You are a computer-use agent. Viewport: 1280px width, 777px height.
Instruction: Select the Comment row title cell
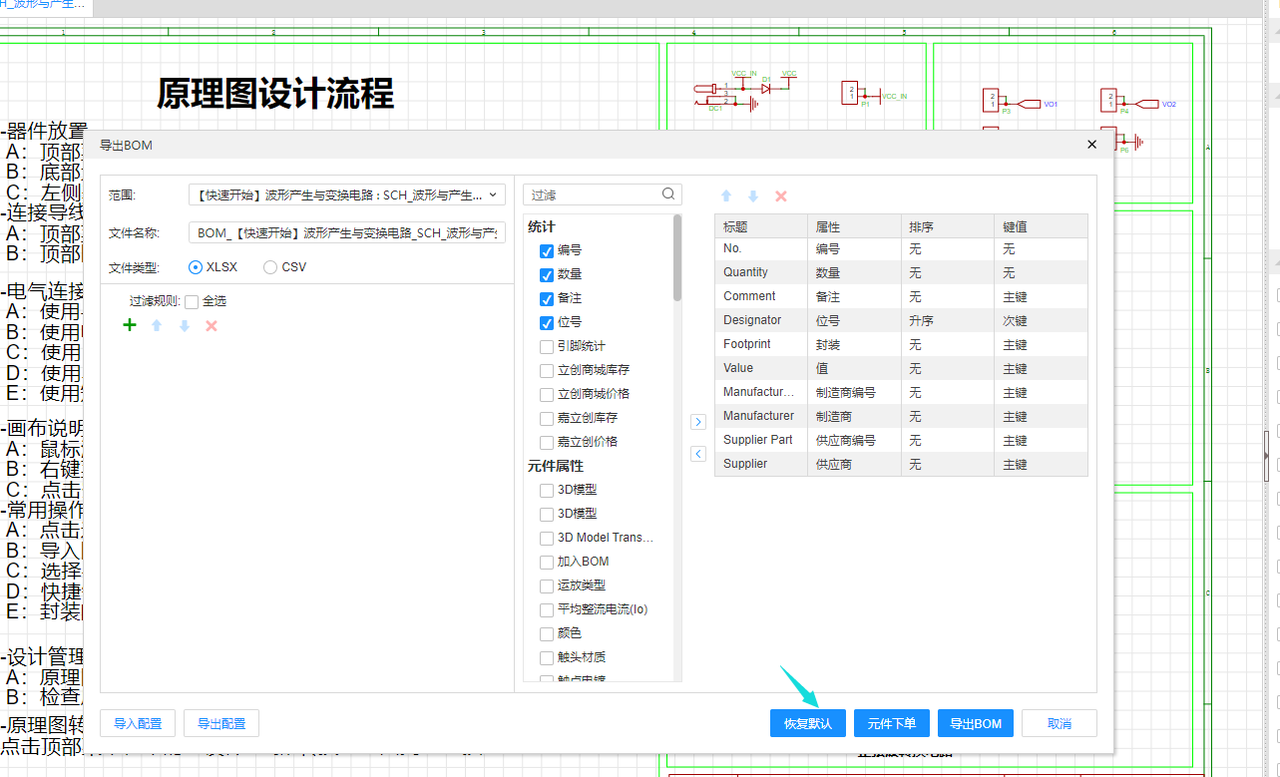(x=761, y=296)
